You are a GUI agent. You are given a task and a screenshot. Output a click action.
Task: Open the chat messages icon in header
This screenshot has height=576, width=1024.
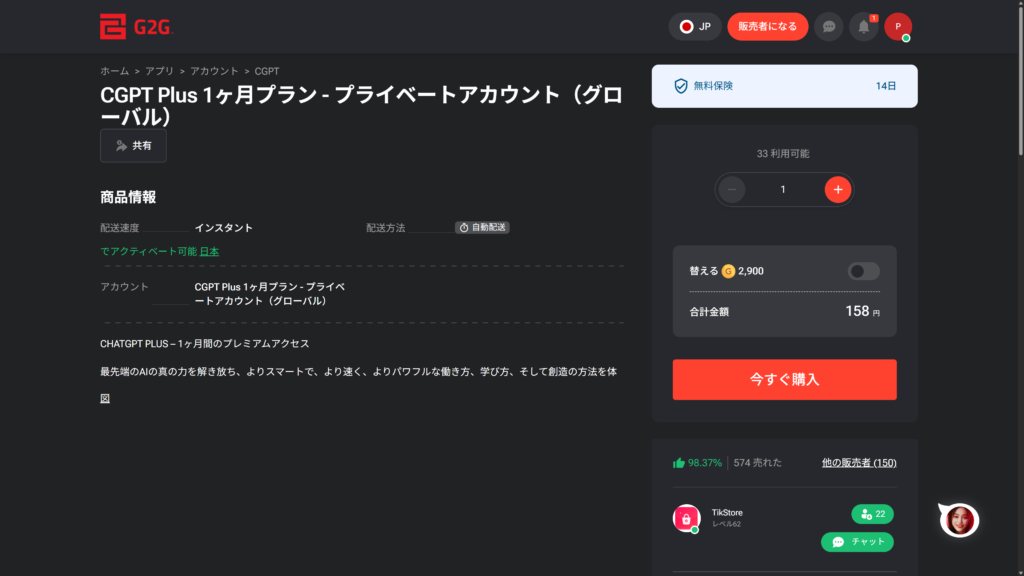pos(828,27)
